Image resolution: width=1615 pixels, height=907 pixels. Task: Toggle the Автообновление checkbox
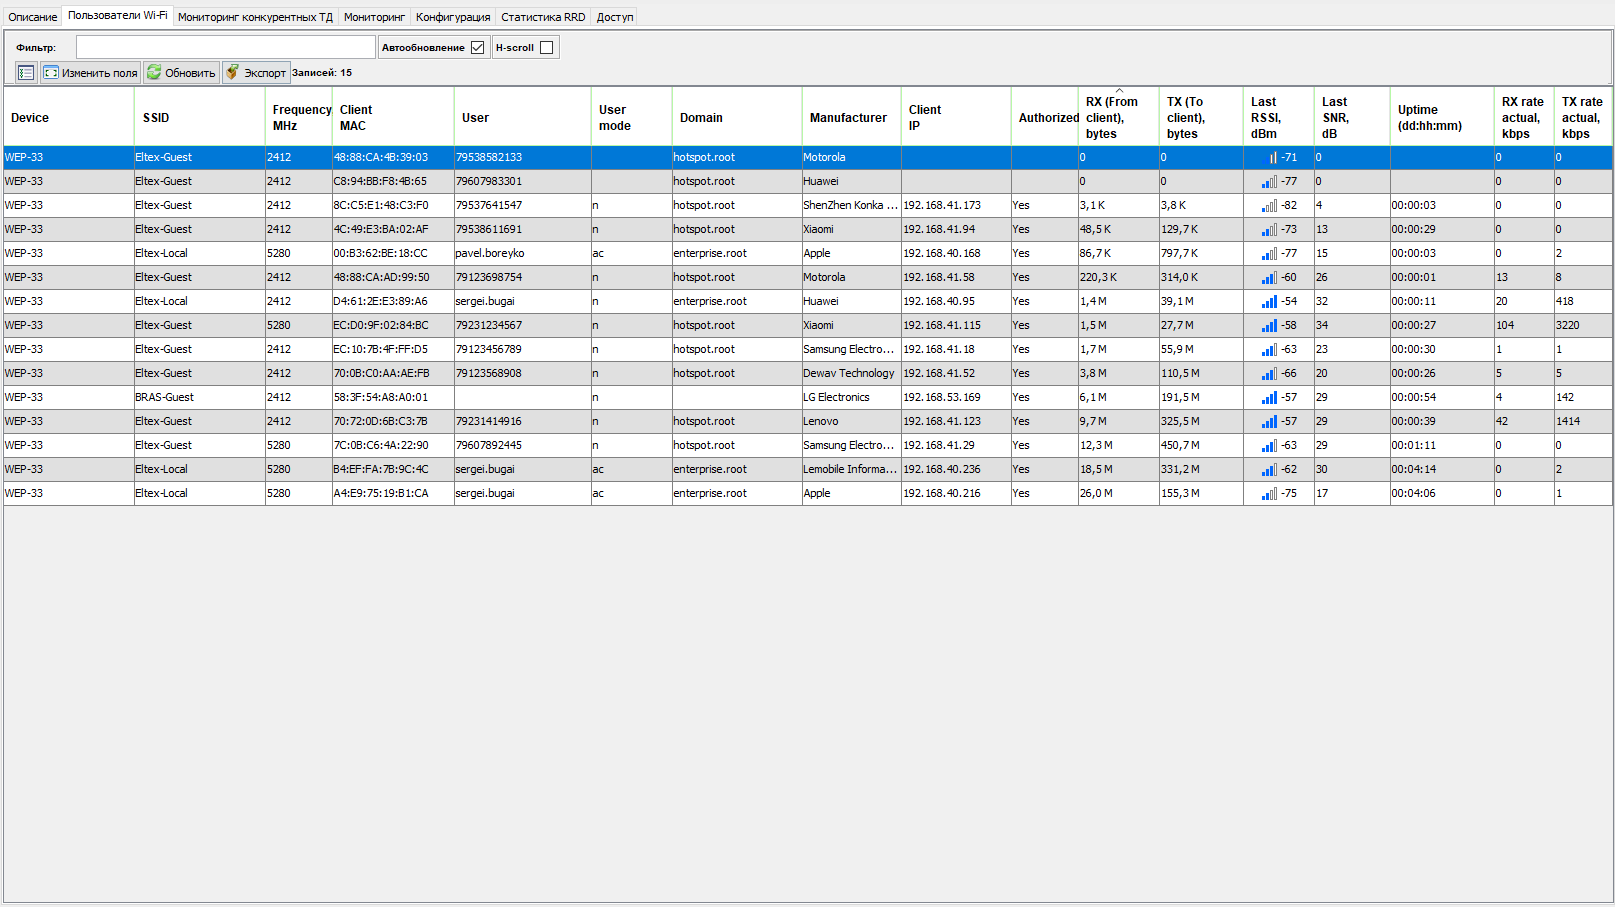(x=477, y=48)
